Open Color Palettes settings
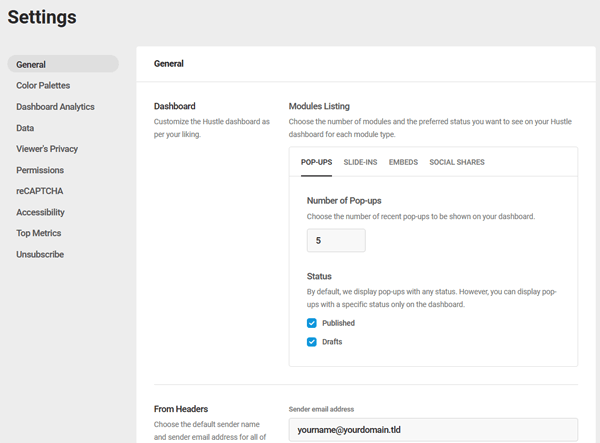The image size is (600, 443). coord(43,85)
